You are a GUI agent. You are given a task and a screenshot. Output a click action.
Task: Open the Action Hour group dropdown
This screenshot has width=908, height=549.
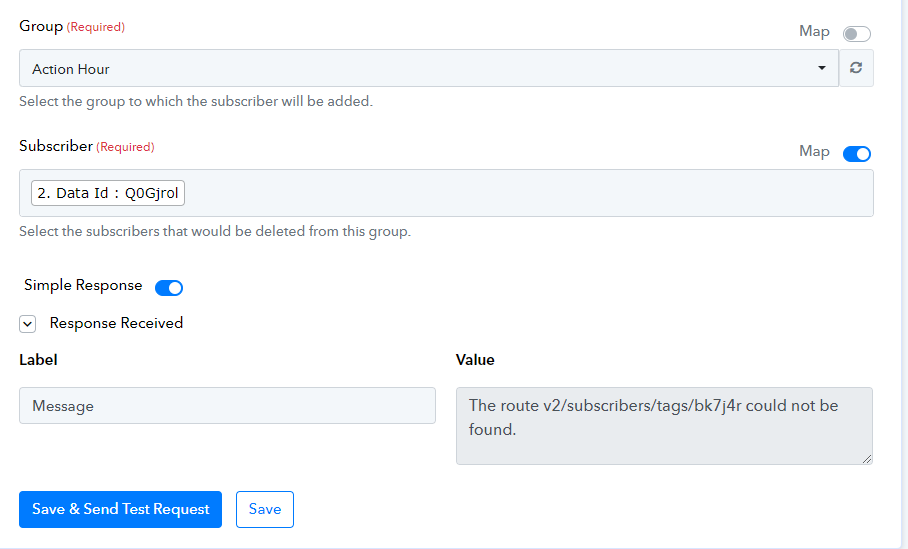[429, 68]
